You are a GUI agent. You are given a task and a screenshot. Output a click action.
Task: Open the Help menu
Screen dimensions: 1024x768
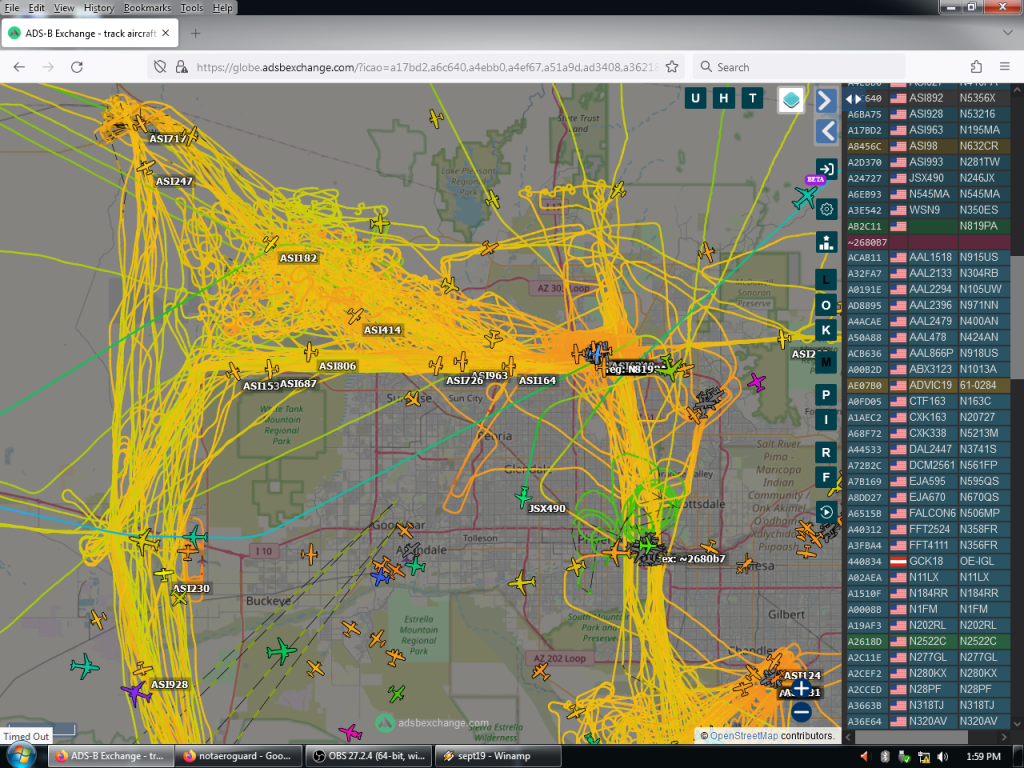coord(222,8)
